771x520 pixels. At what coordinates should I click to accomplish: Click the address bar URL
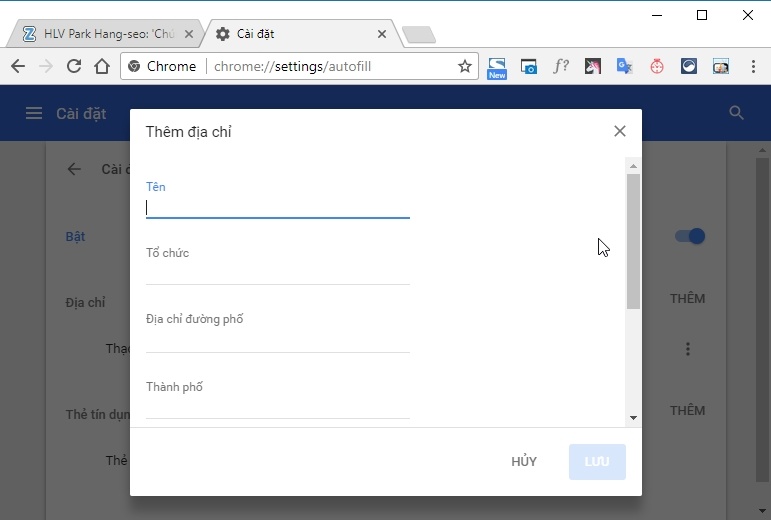click(x=293, y=66)
